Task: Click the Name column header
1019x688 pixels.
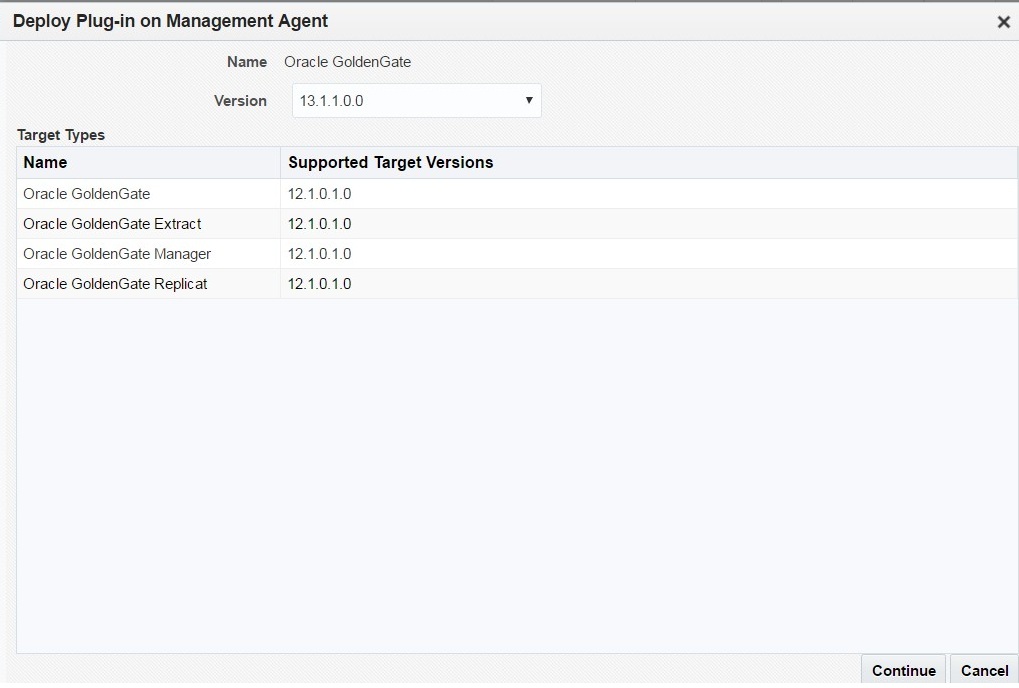Action: pos(46,163)
